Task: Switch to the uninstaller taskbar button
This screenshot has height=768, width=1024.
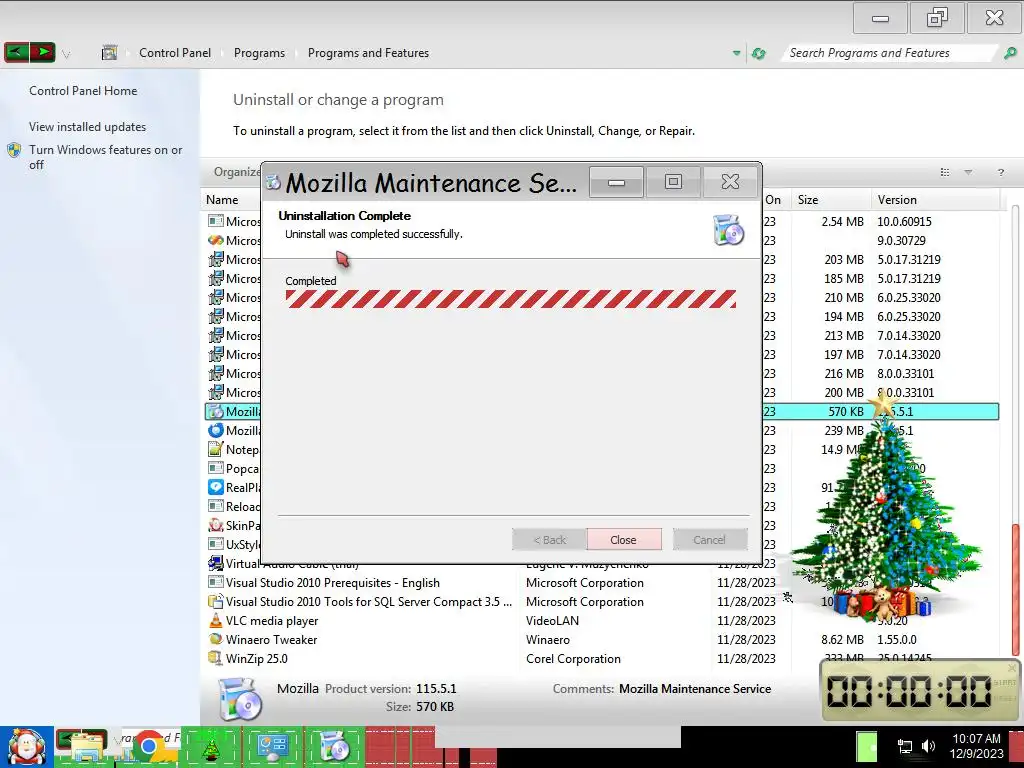Action: (334, 748)
